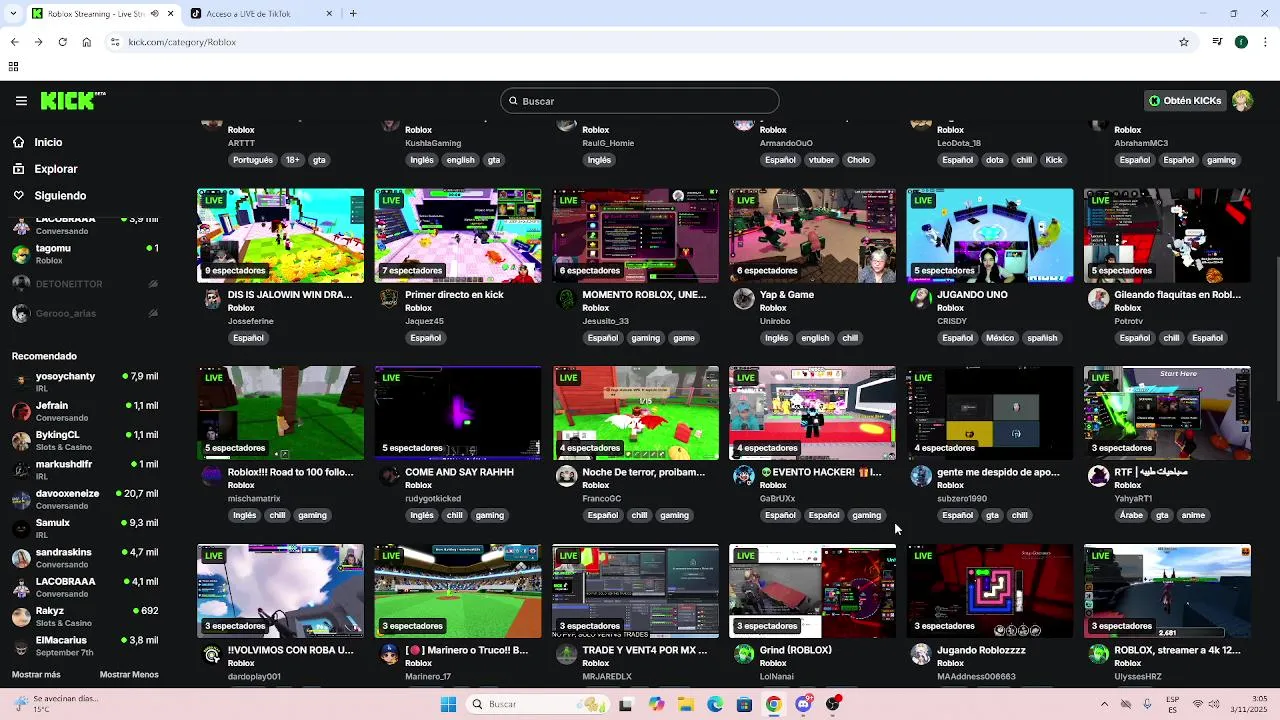Open the Siguiendo heart icon
This screenshot has width=1280, height=720.
point(18,196)
